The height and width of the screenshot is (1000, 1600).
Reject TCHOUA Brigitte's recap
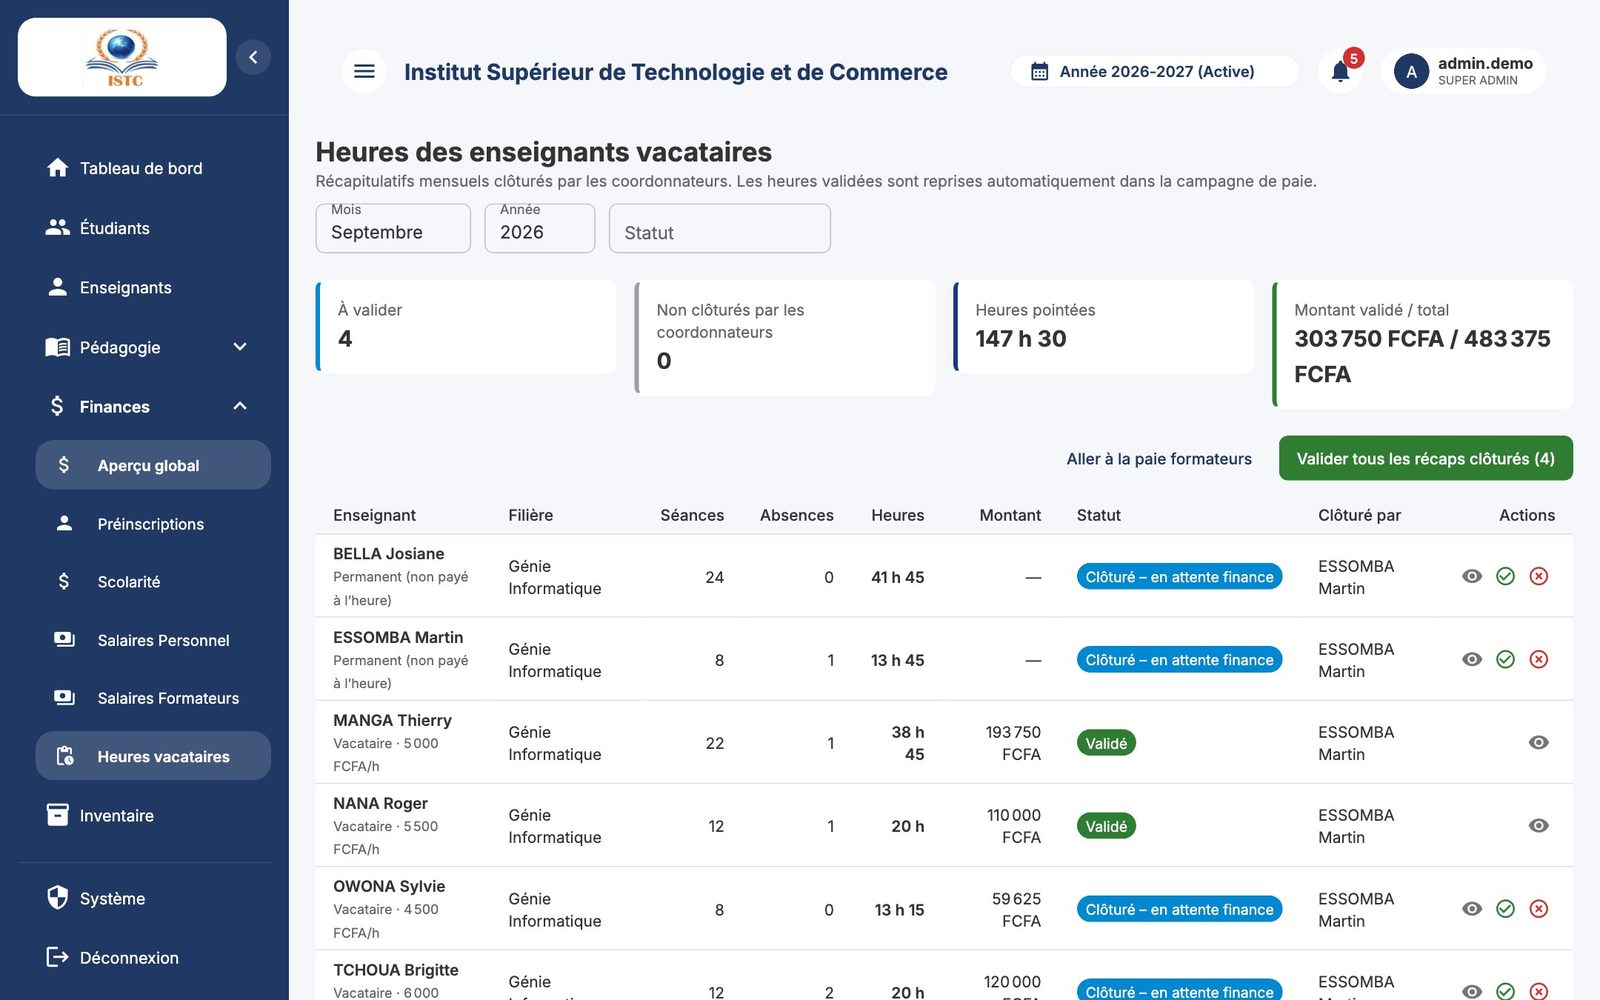click(1539, 991)
